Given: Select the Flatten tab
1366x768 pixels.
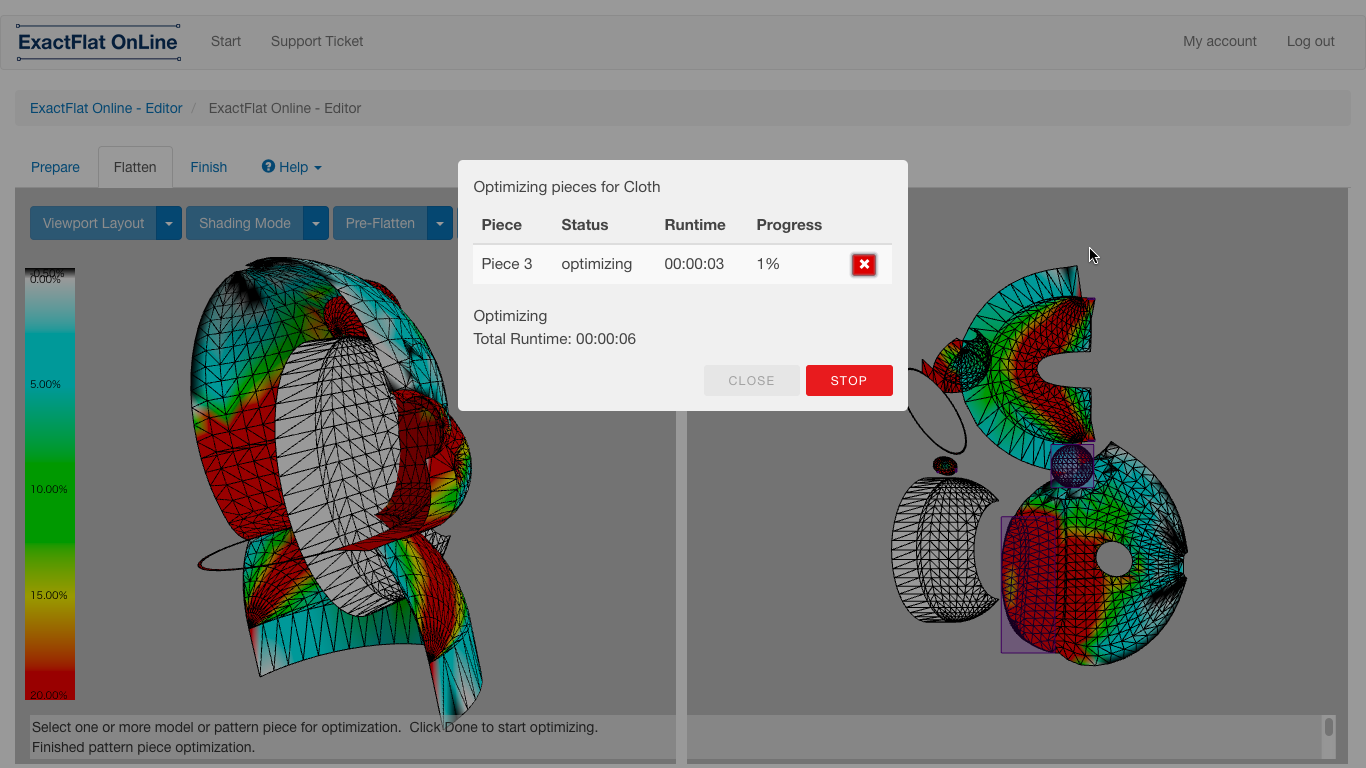Looking at the screenshot, I should tap(135, 167).
